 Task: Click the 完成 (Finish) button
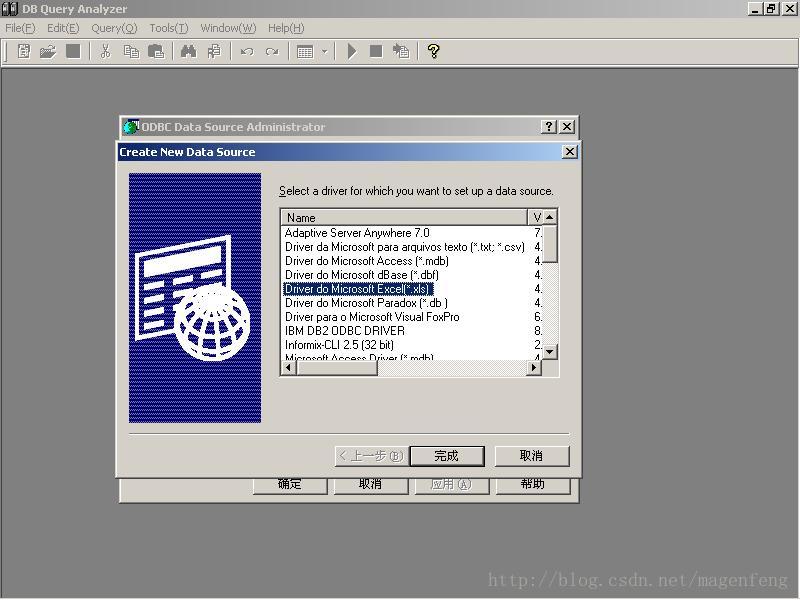447,456
